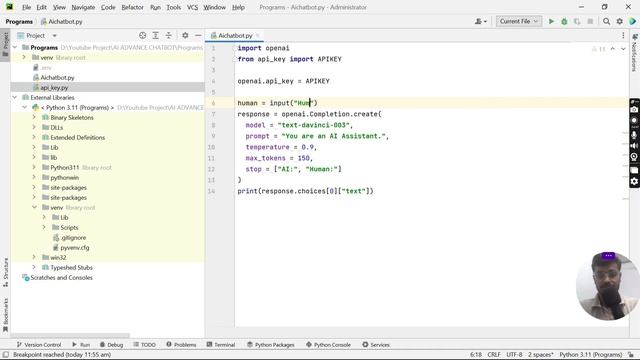640x360 pixels.
Task: Click the recorder camera screenshot icon
Action: 634,109
